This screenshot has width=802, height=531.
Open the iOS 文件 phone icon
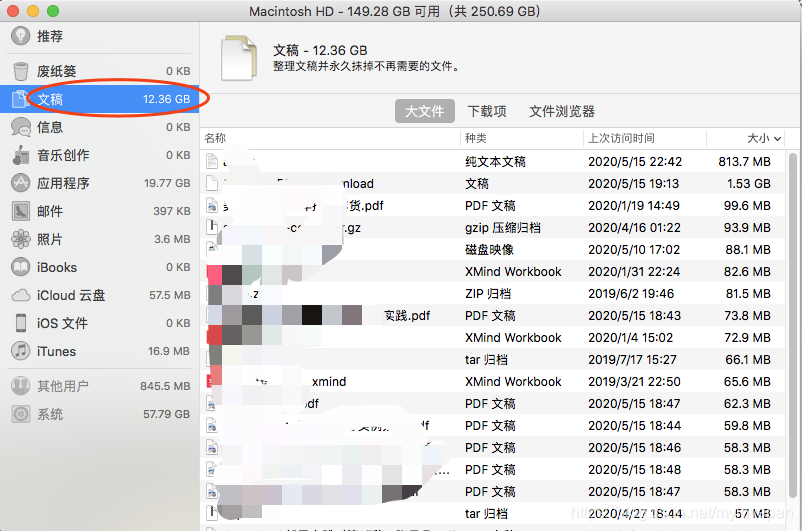point(20,323)
